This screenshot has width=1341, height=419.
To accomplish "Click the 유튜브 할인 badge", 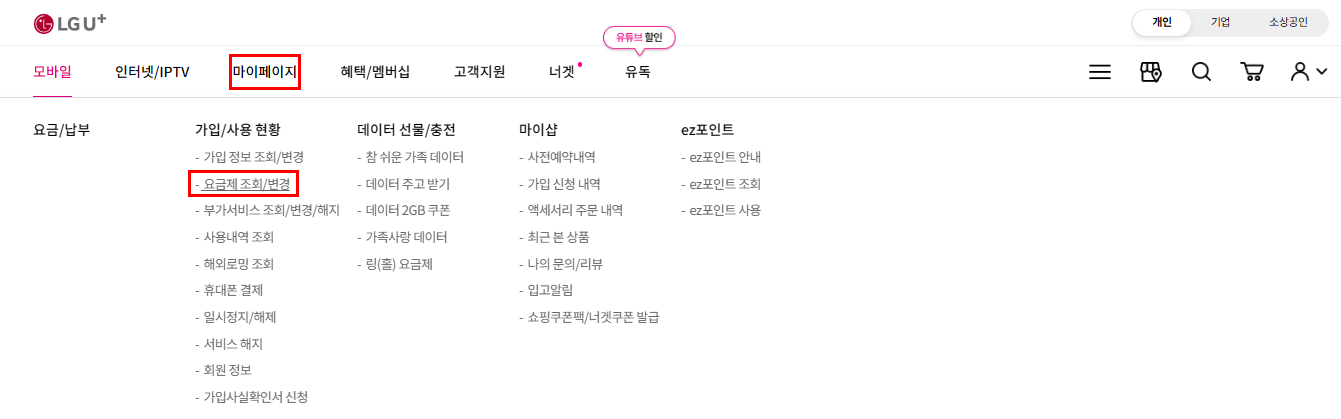I will 640,37.
